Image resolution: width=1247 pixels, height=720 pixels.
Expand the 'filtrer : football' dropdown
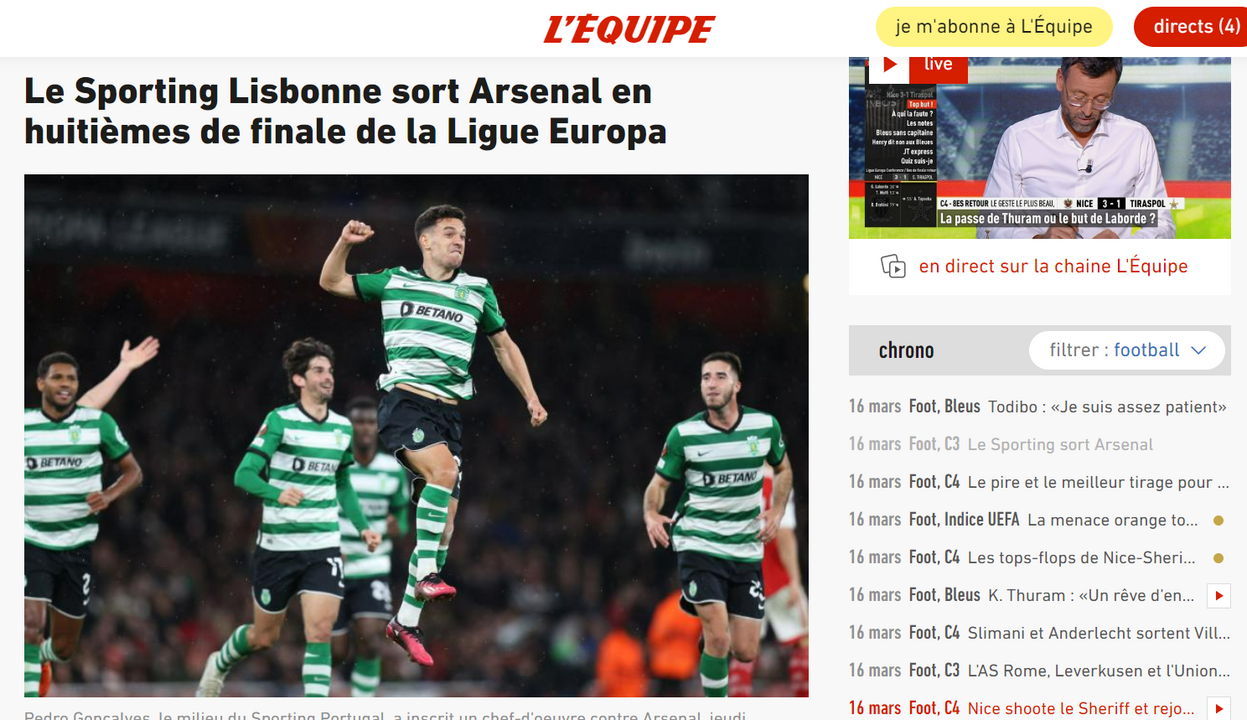point(1127,350)
